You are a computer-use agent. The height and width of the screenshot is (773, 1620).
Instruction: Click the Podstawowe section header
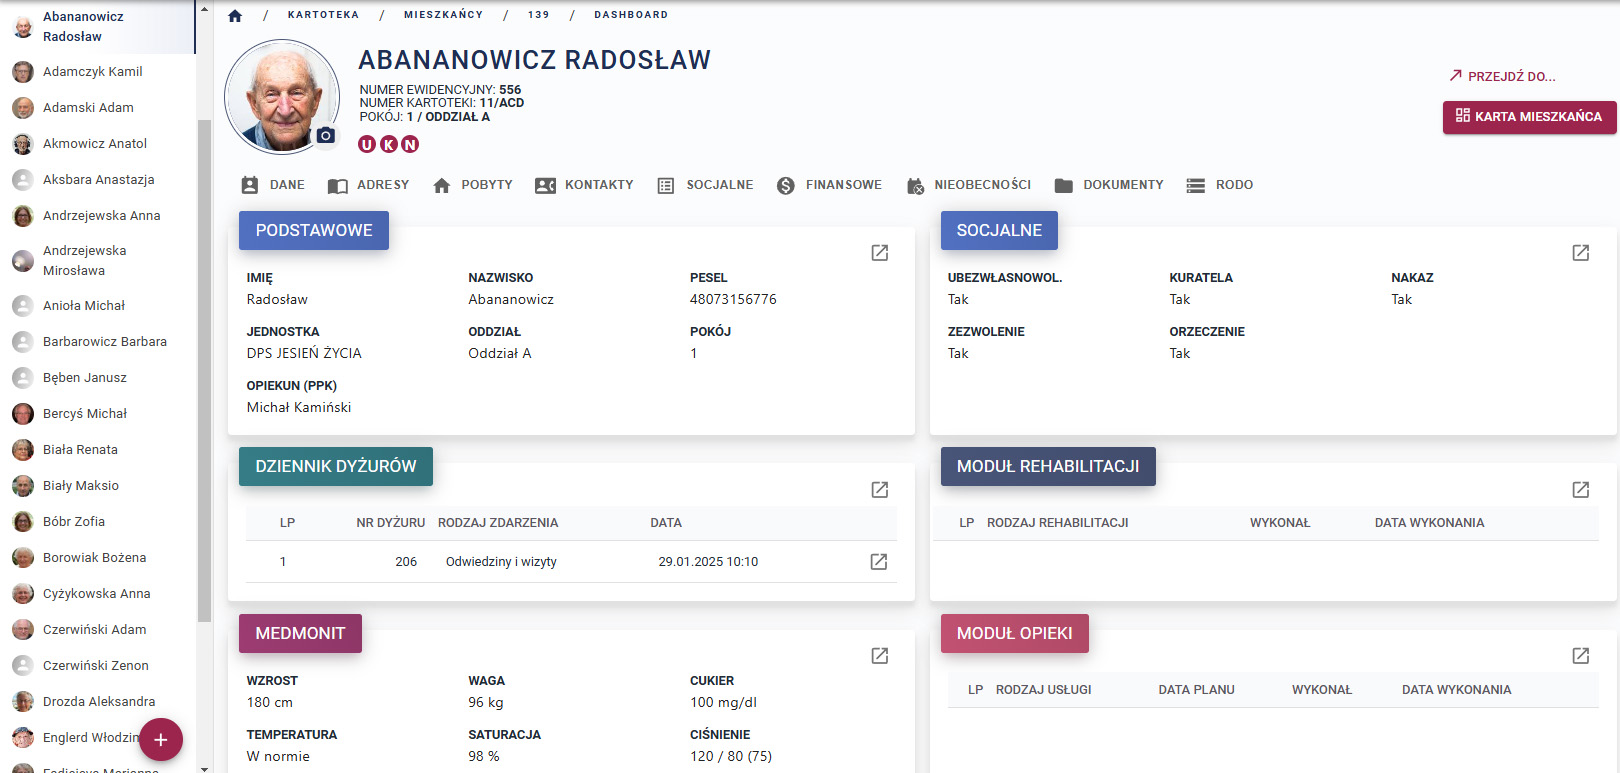314,230
